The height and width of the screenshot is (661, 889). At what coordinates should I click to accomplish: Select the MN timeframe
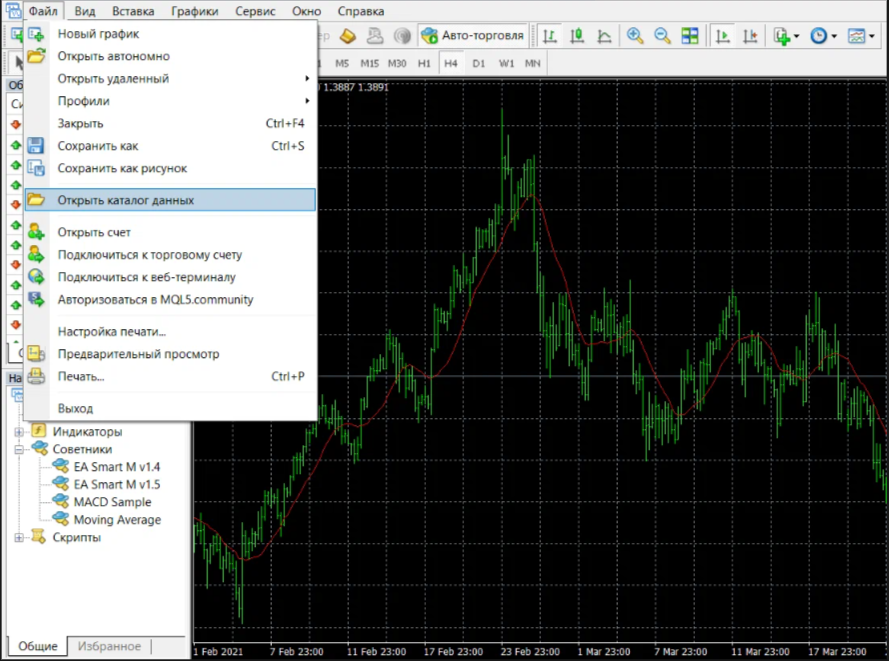pos(532,63)
